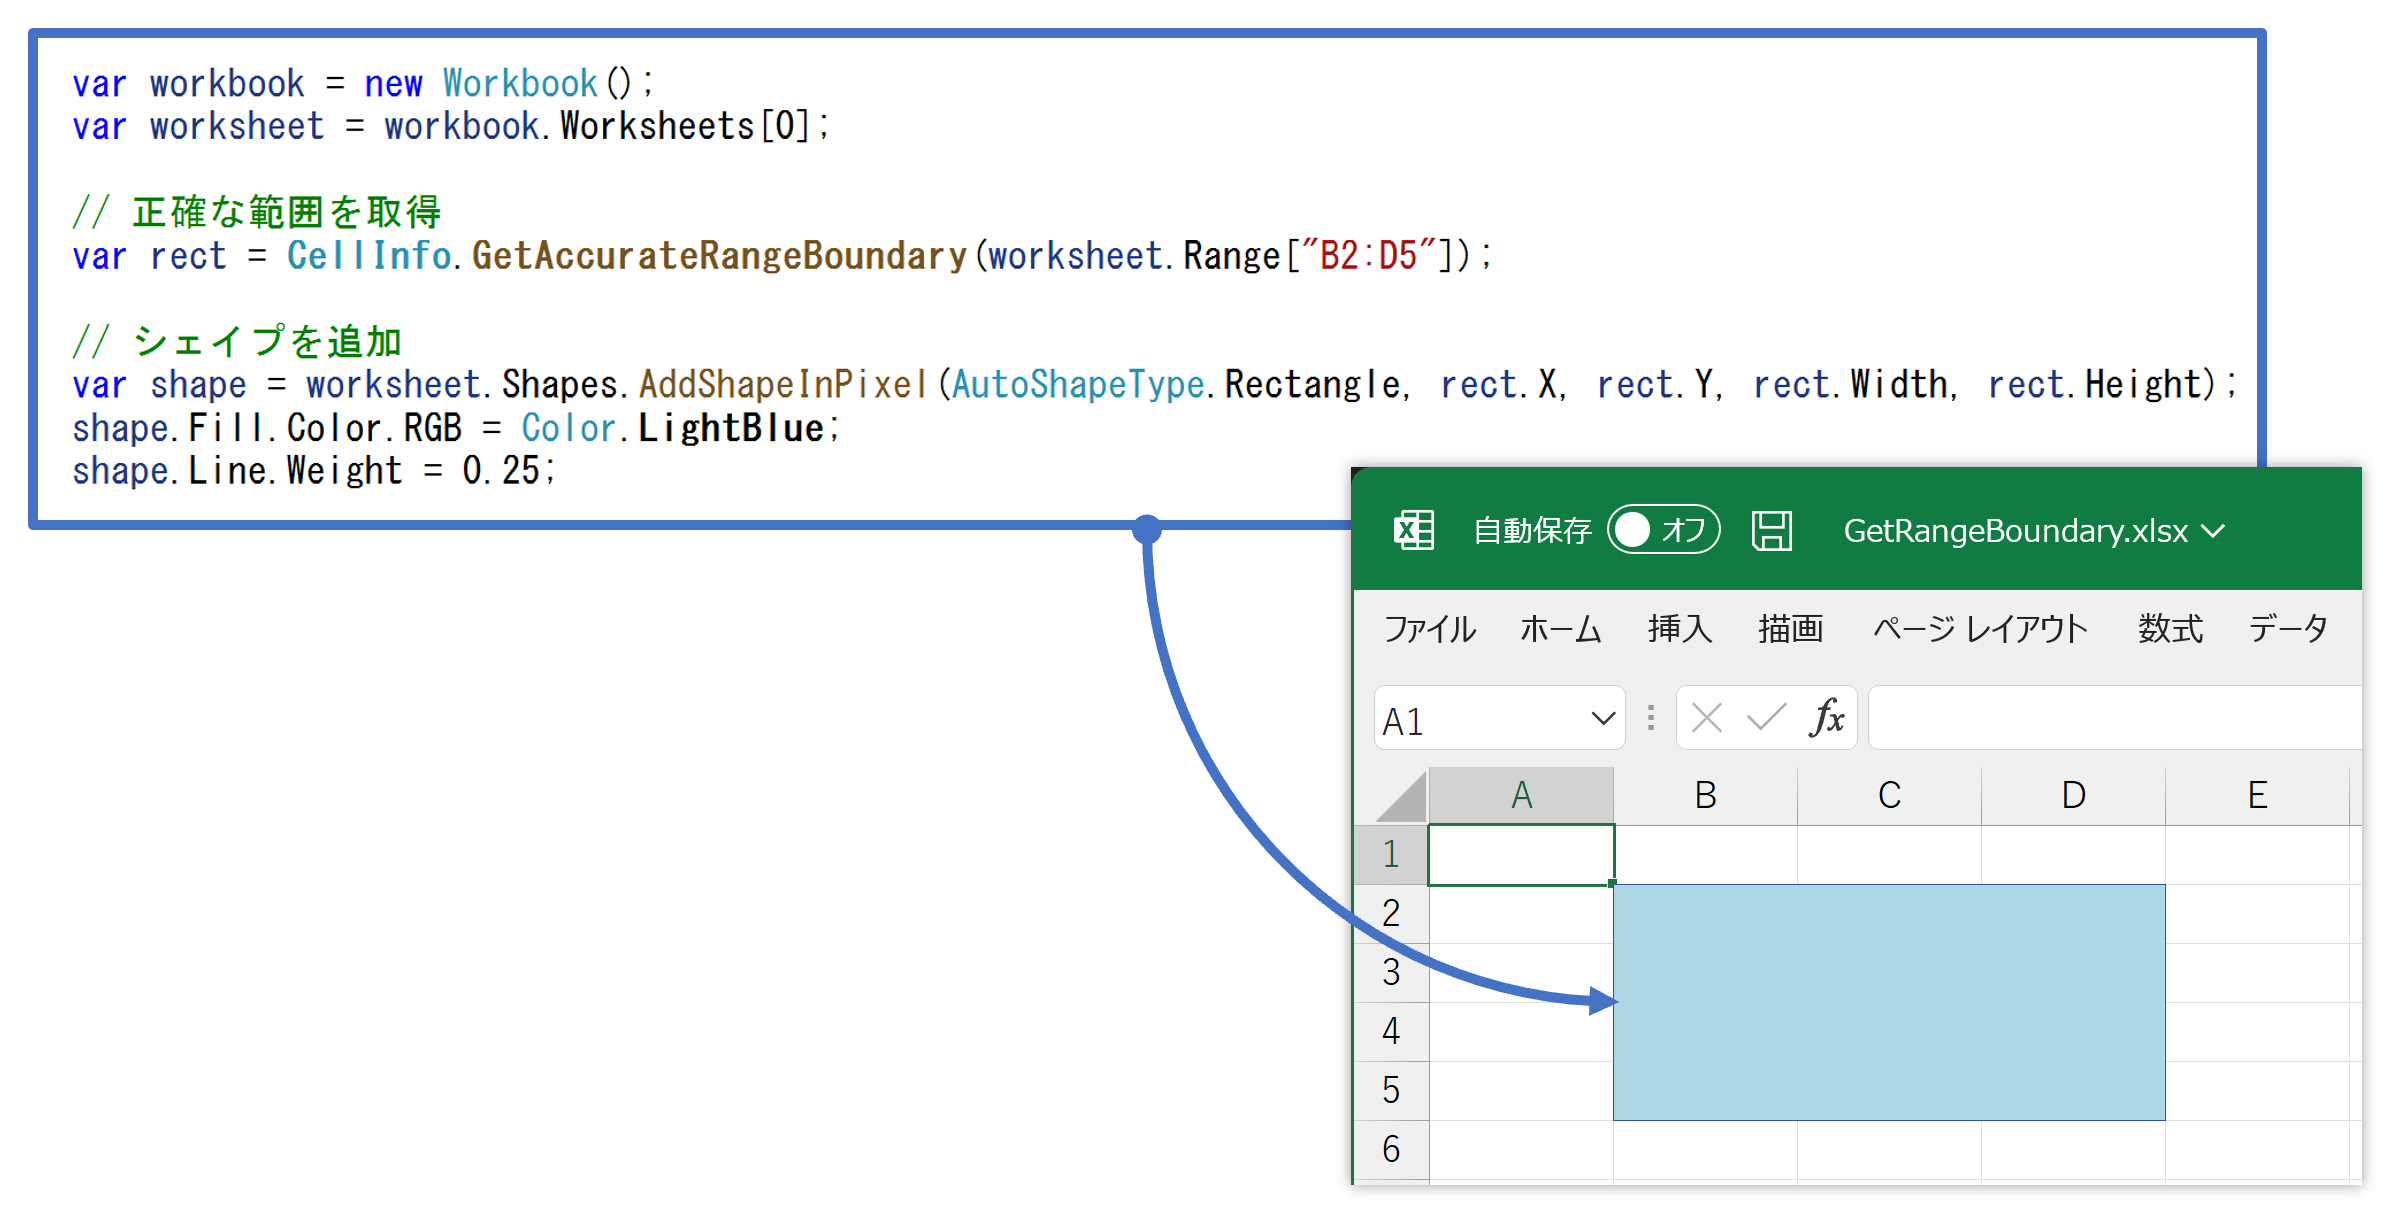Viewport: 2400px width, 1227px height.
Task: Open the ファイル (File) tab
Action: [1430, 629]
